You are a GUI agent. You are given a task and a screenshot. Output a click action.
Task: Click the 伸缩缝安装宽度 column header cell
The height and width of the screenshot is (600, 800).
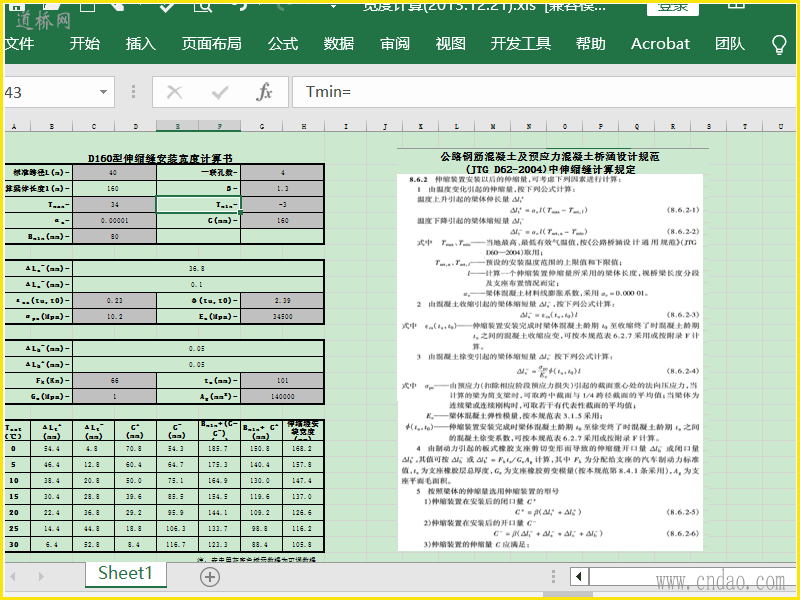pyautogui.click(x=303, y=431)
